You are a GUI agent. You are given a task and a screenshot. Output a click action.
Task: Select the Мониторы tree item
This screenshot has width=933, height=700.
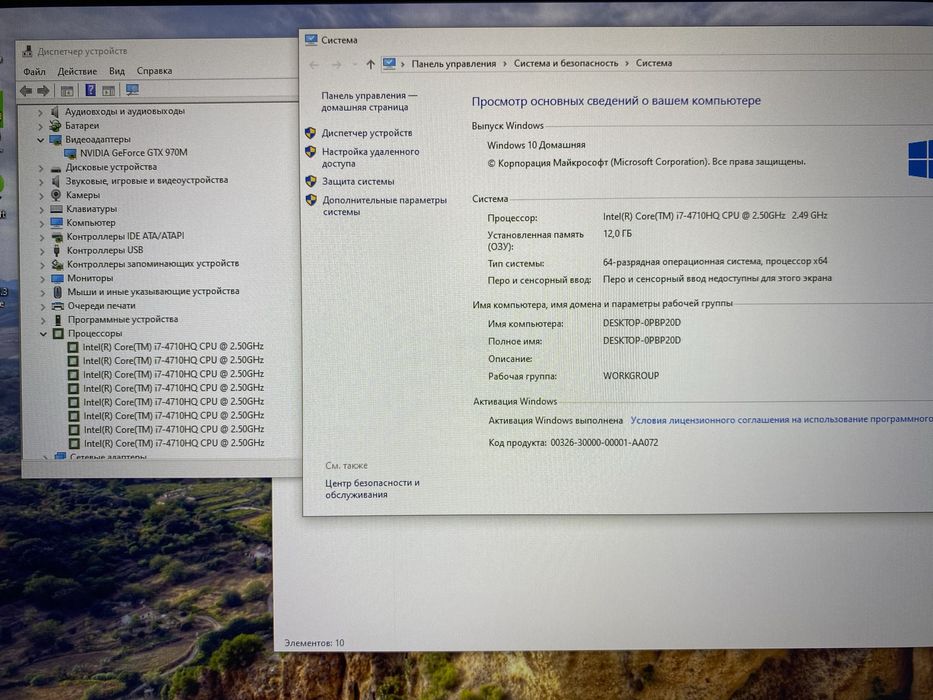(90, 278)
